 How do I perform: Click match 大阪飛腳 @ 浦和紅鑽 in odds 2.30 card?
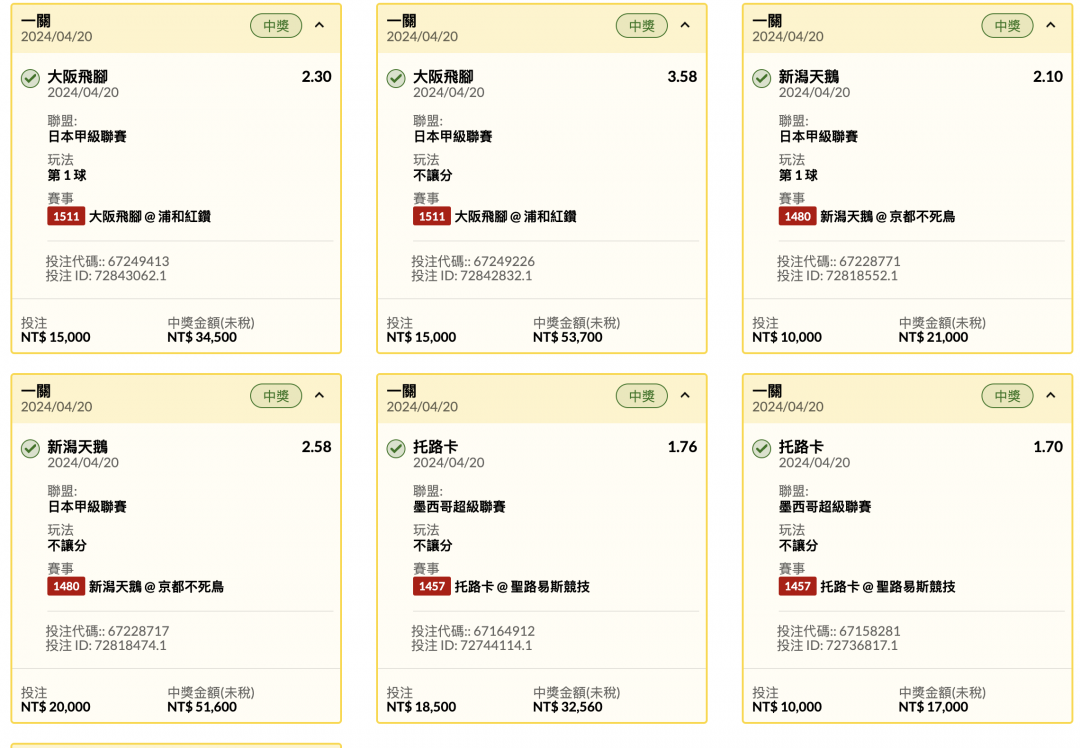click(x=150, y=216)
